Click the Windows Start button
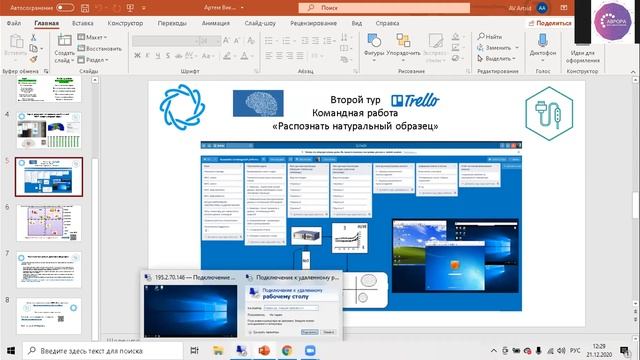 pyautogui.click(x=11, y=351)
